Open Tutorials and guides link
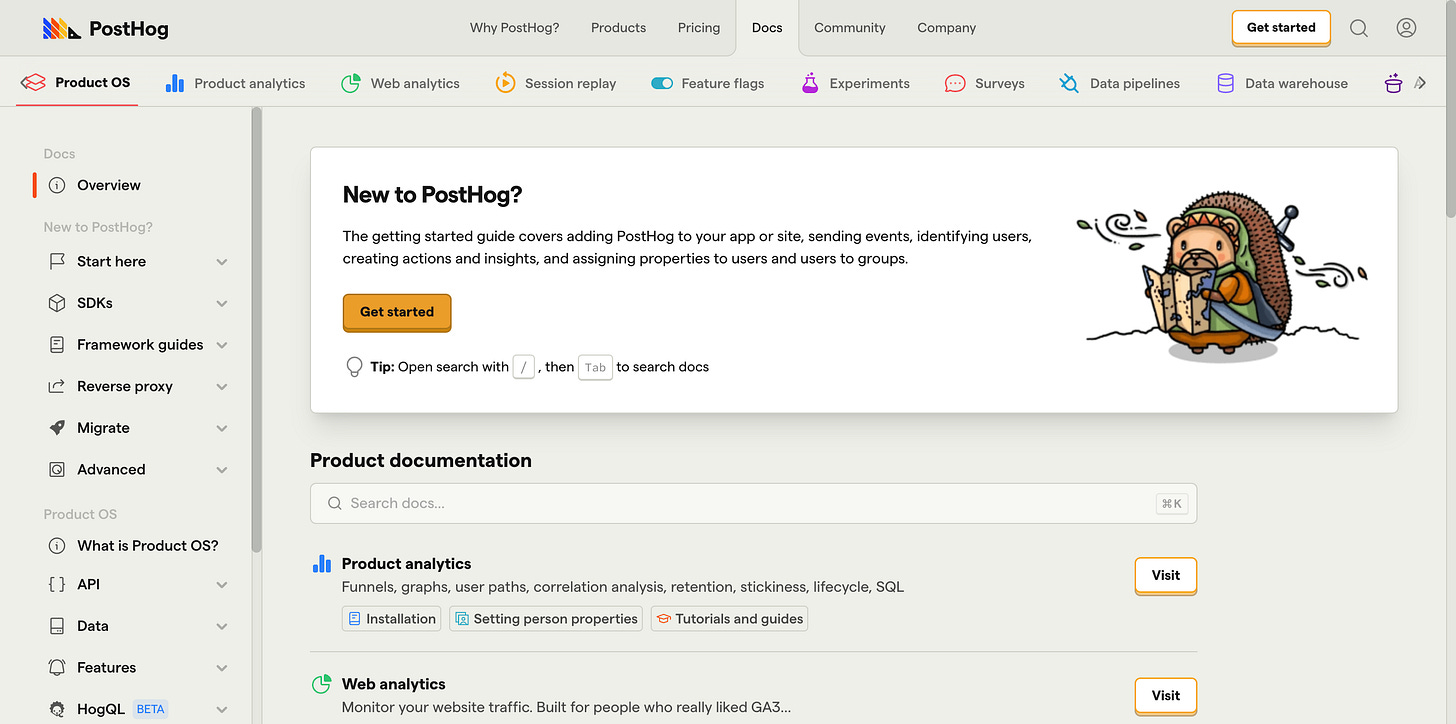The image size is (1456, 724). (x=729, y=619)
